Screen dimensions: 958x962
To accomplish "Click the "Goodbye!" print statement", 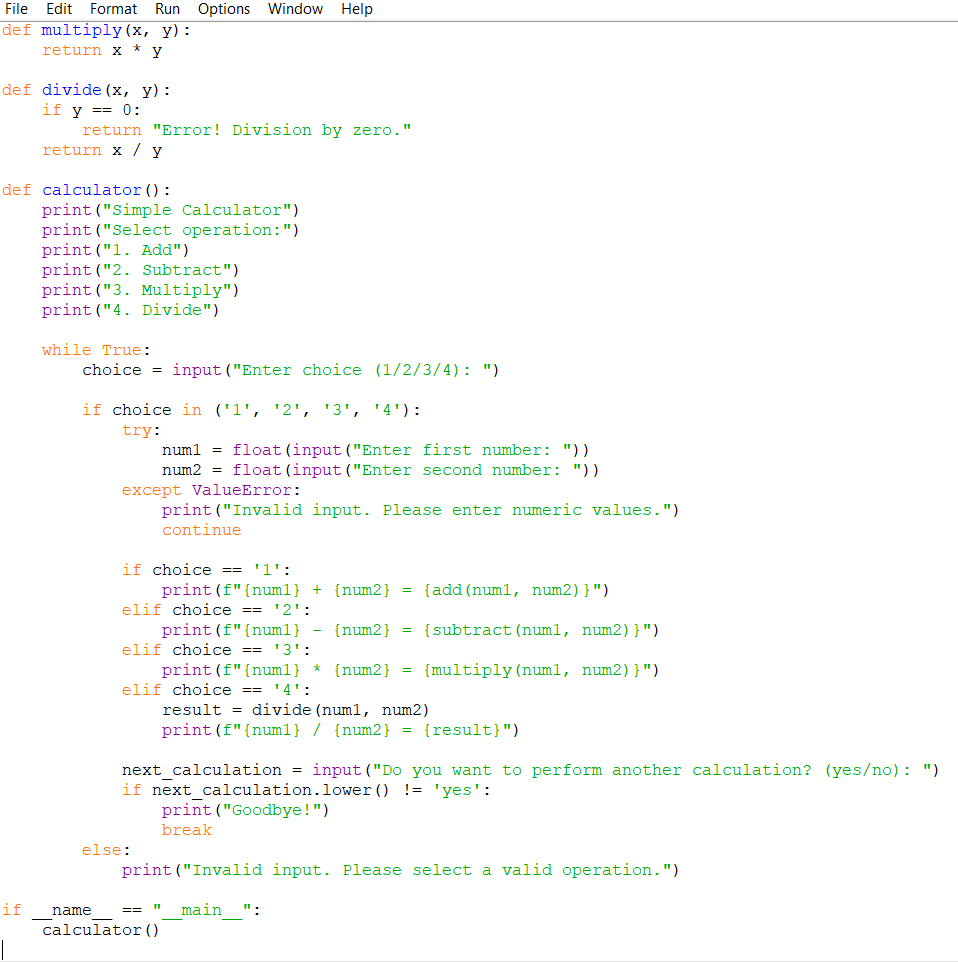I will (245, 810).
